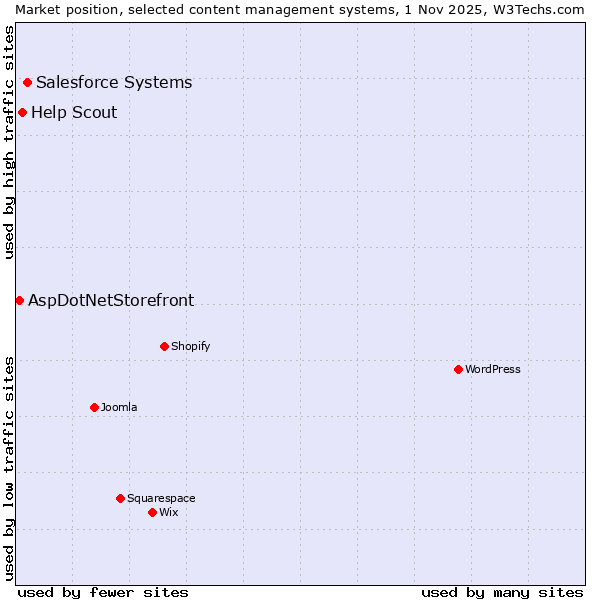Click the Wix text label
The width and height of the screenshot is (600, 600).
(x=169, y=513)
